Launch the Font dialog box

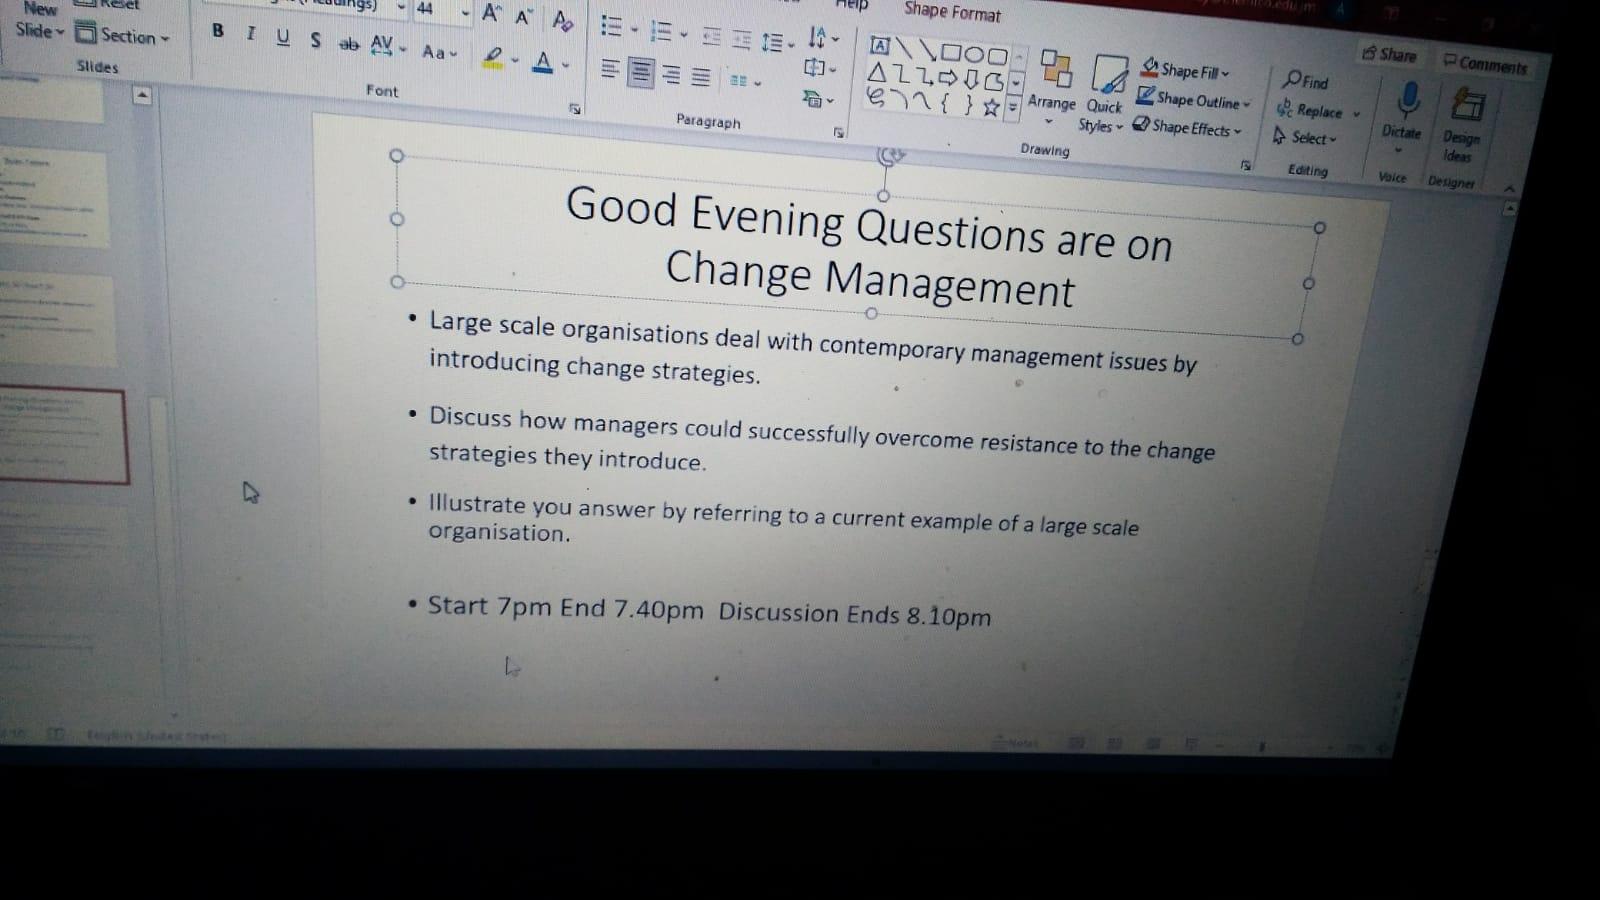pos(575,107)
